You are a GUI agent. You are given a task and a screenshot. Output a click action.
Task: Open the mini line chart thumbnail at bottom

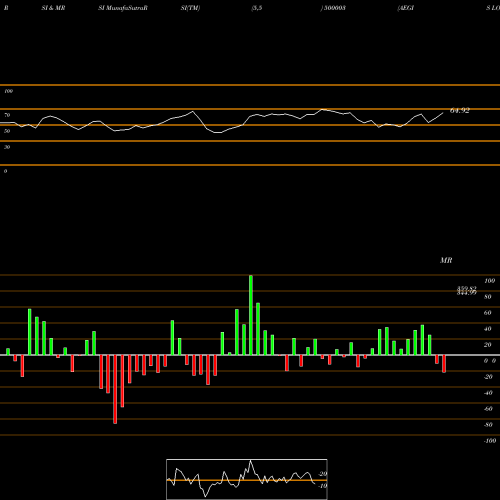[247, 479]
